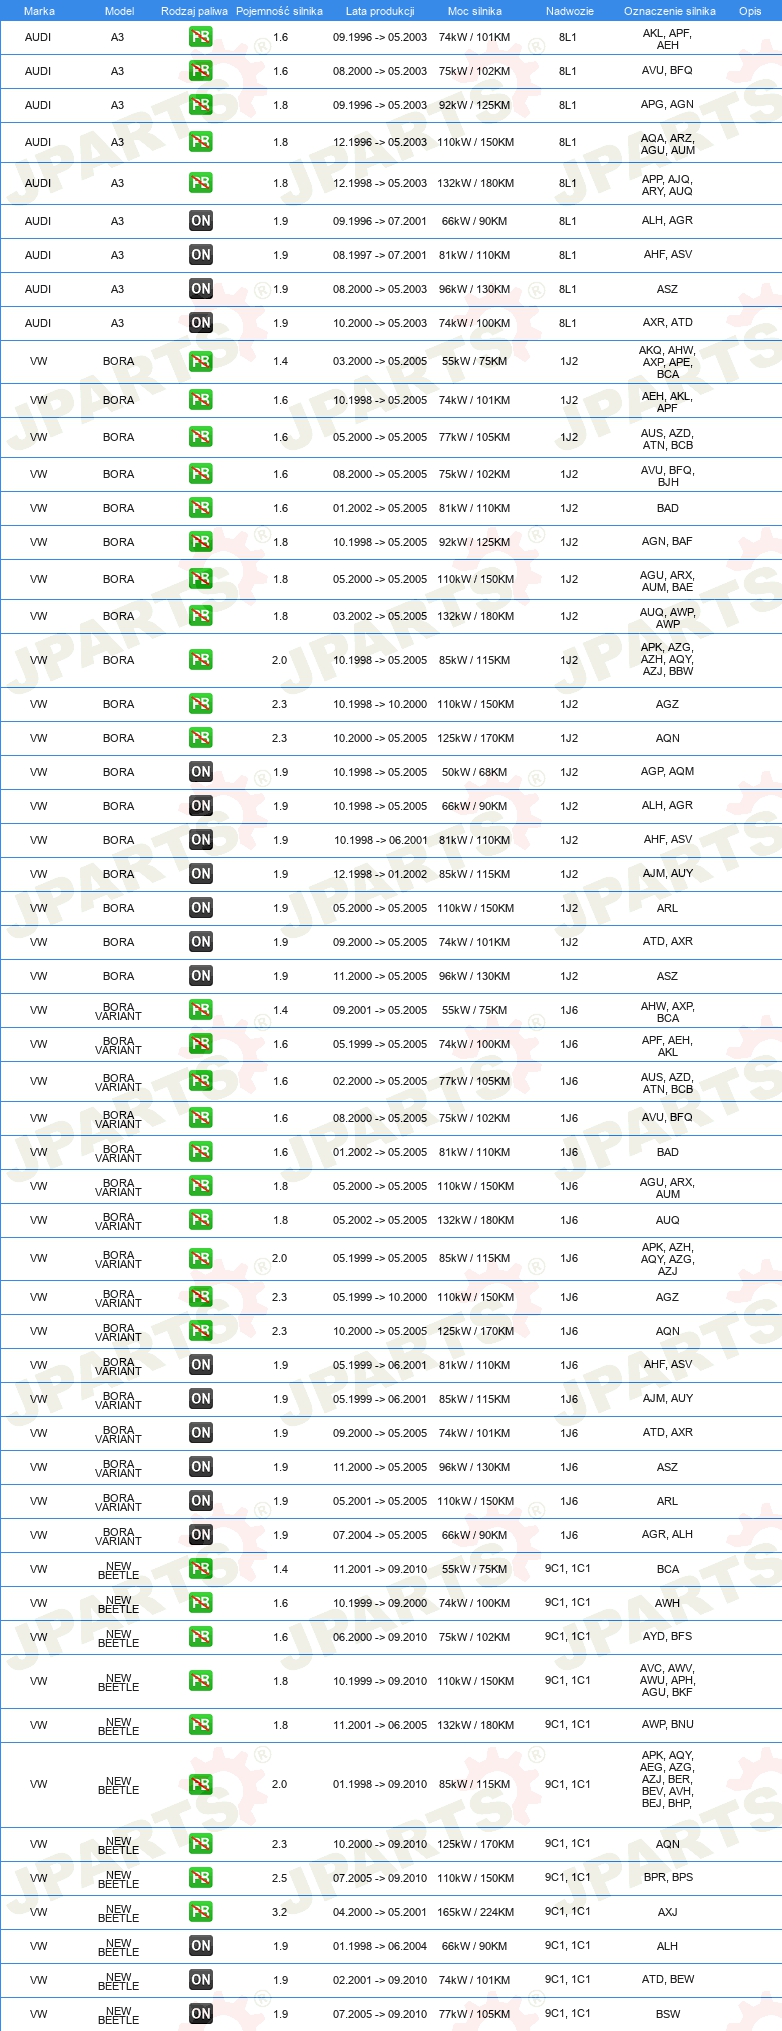
Task: Click petrol icon in New Beetle AWP, BNU row
Action: [200, 1725]
